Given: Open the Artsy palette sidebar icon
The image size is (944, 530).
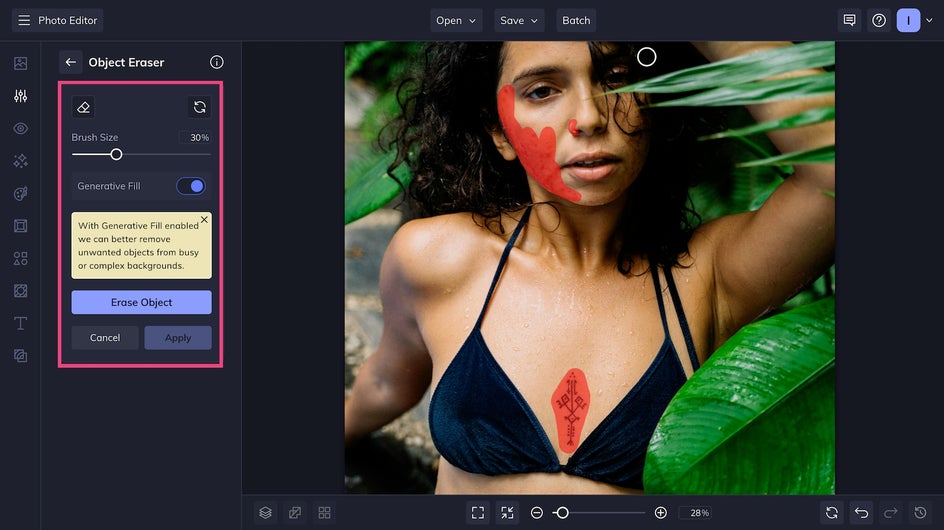Looking at the screenshot, I should (x=20, y=193).
